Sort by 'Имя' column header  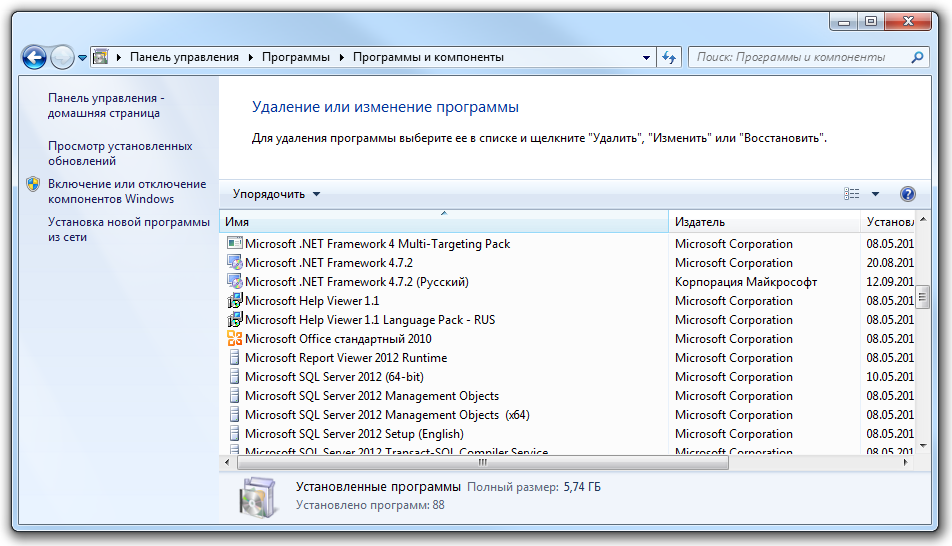point(444,222)
